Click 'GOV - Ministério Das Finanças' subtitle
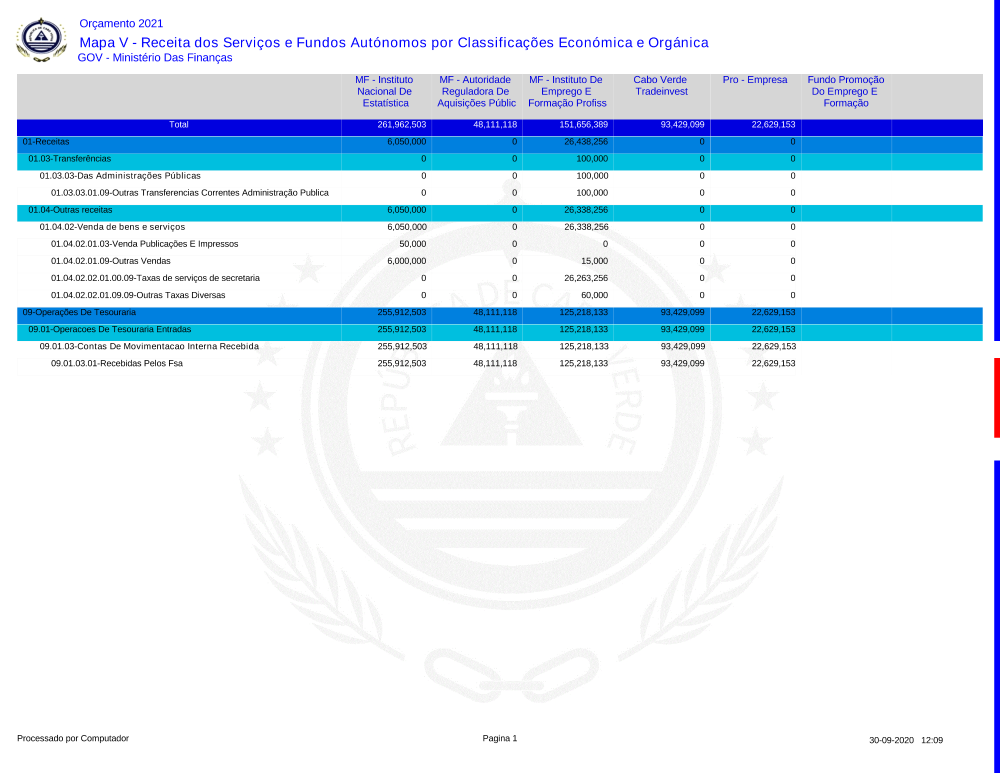The image size is (1000, 773). 155,58
